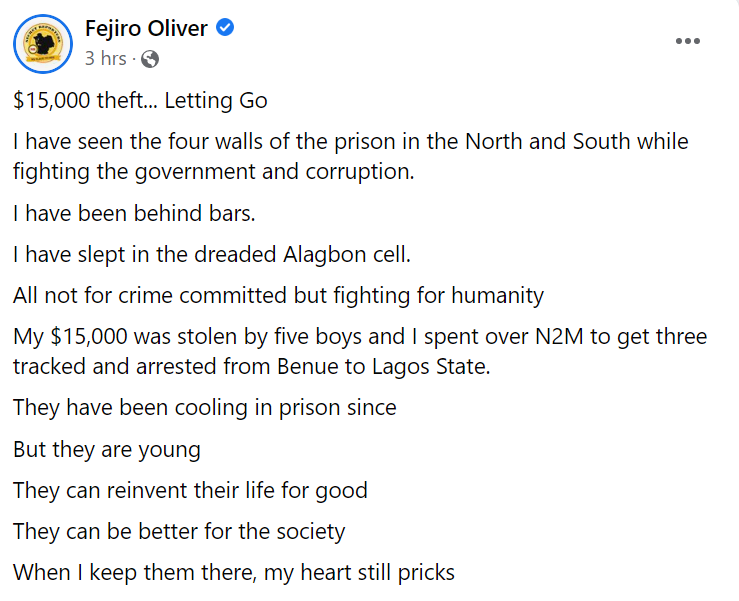Viewport: 739px width, 601px height.
Task: Open the post options three-dots menu
Action: [687, 41]
